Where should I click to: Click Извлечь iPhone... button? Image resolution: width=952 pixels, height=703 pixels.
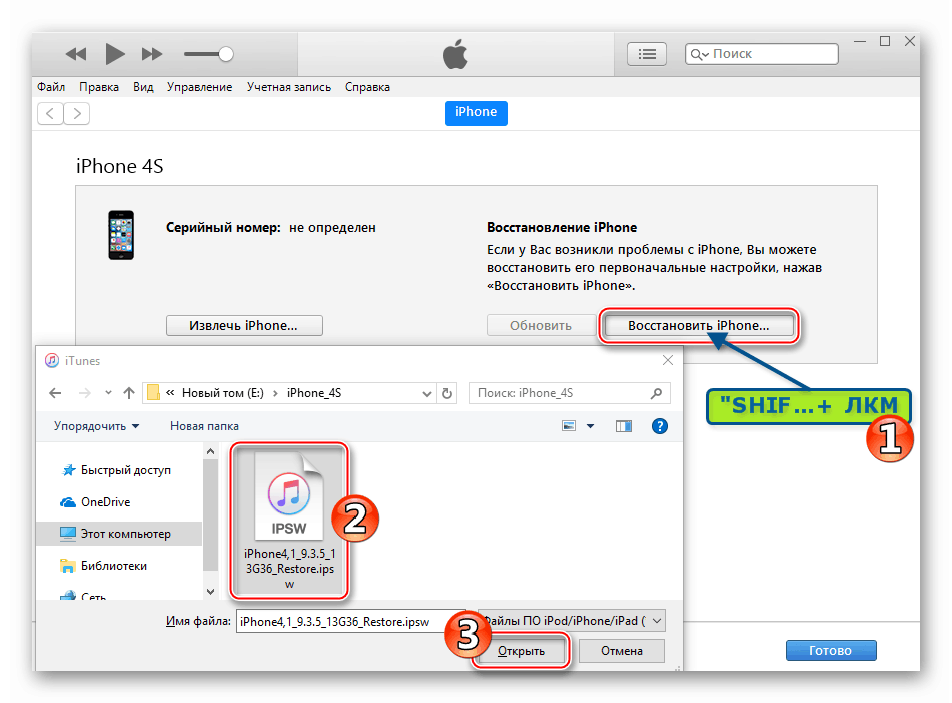coord(244,325)
